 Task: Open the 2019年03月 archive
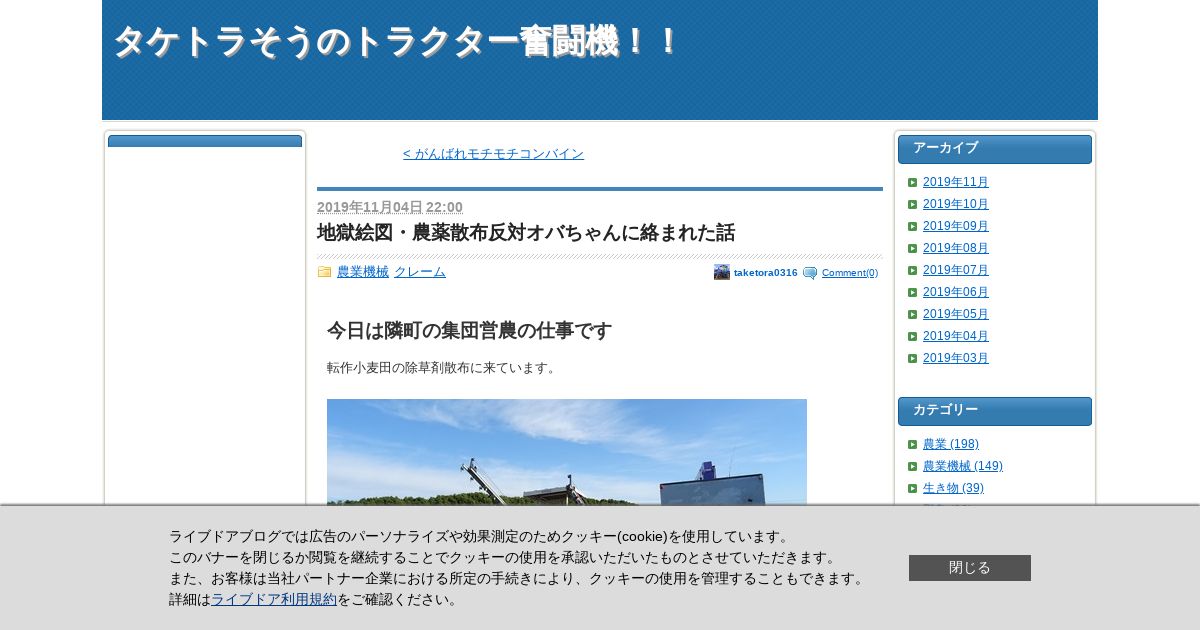pyautogui.click(x=956, y=358)
